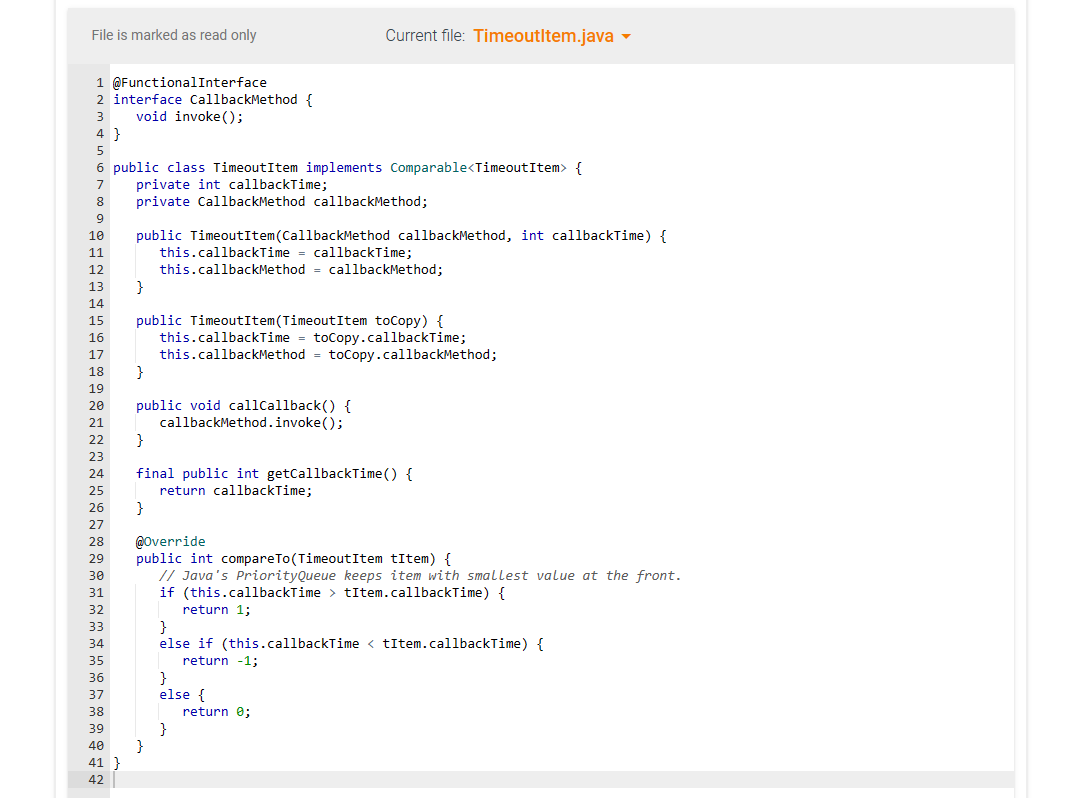1081x798 pixels.
Task: Select line number 6
Action: tap(99, 167)
